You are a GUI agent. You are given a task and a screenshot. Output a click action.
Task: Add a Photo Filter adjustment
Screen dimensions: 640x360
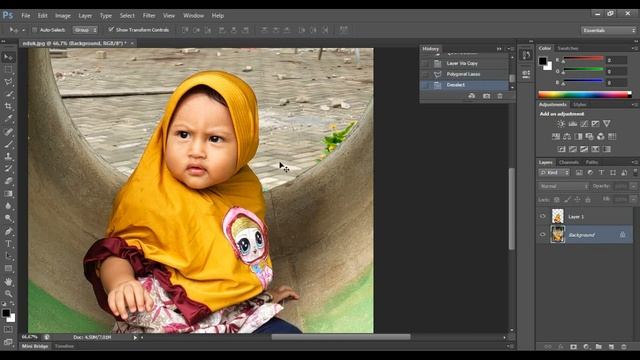pos(589,136)
